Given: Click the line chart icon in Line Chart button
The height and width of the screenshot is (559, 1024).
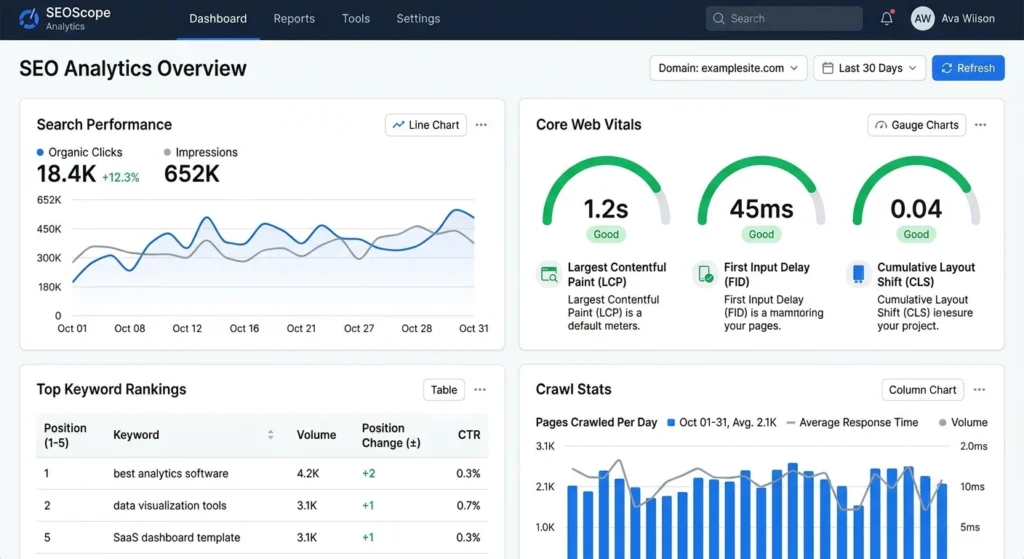Looking at the screenshot, I should (x=398, y=125).
